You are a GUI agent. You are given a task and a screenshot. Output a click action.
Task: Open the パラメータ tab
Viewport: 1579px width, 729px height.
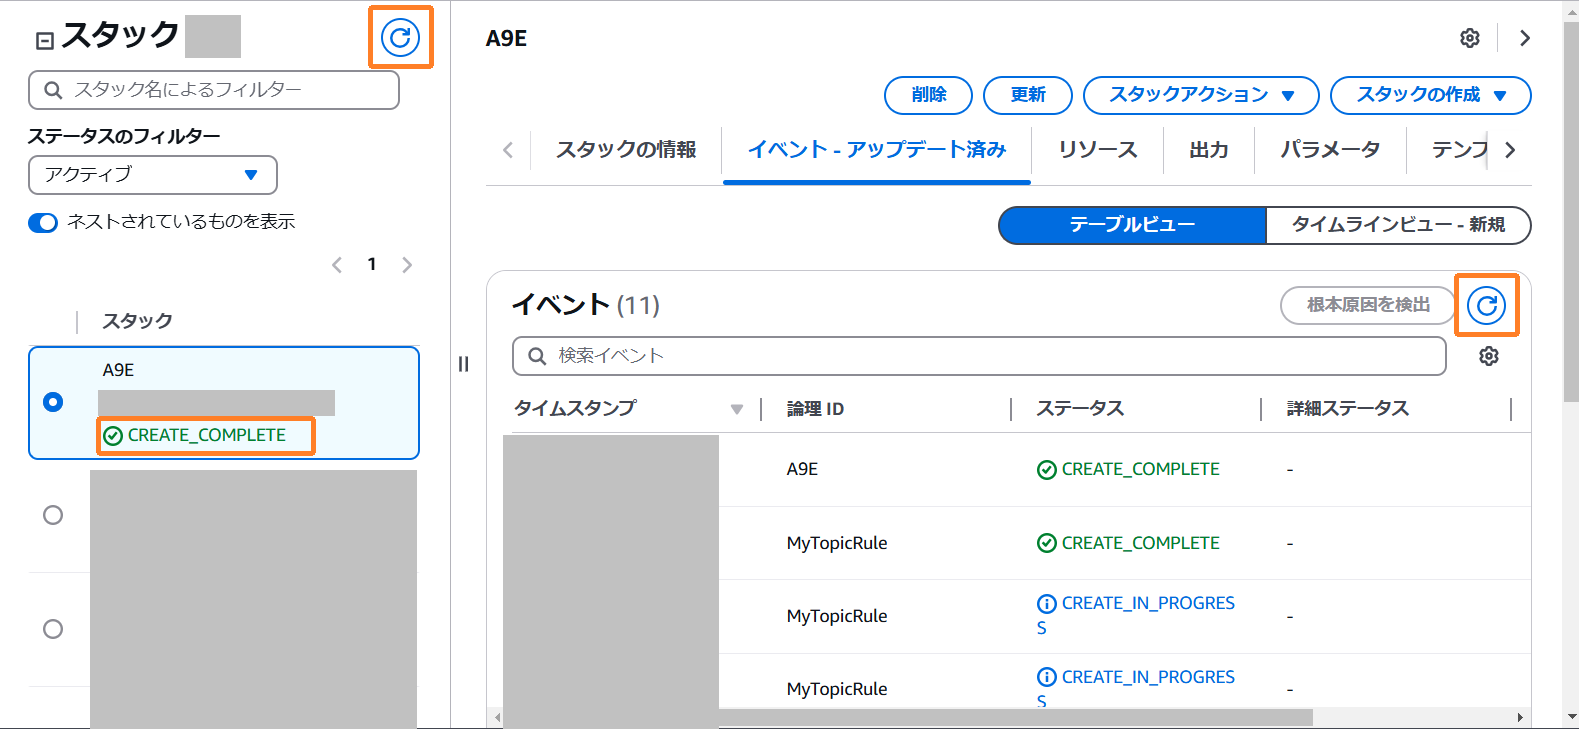(1329, 150)
